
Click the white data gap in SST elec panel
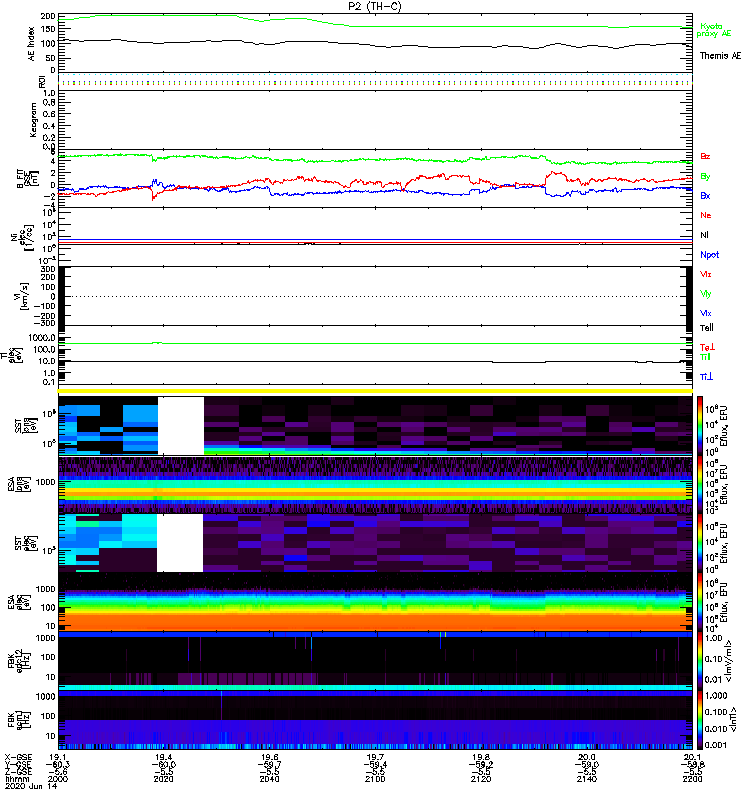180,543
